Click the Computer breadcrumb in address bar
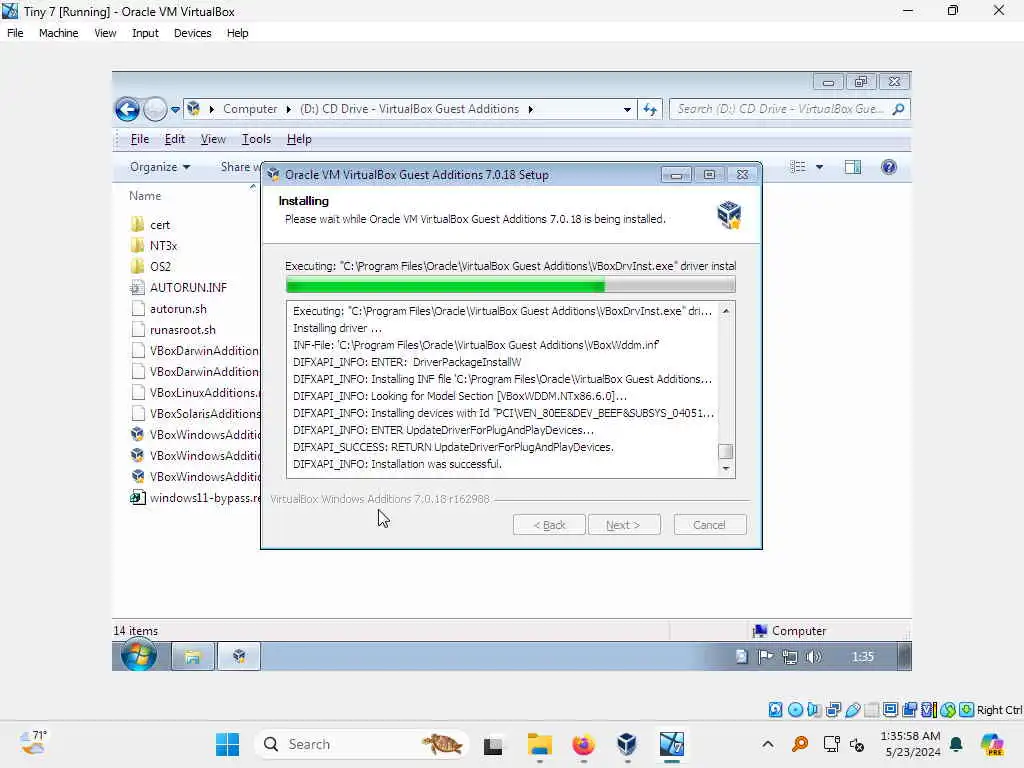This screenshot has width=1024, height=768. pyautogui.click(x=250, y=109)
